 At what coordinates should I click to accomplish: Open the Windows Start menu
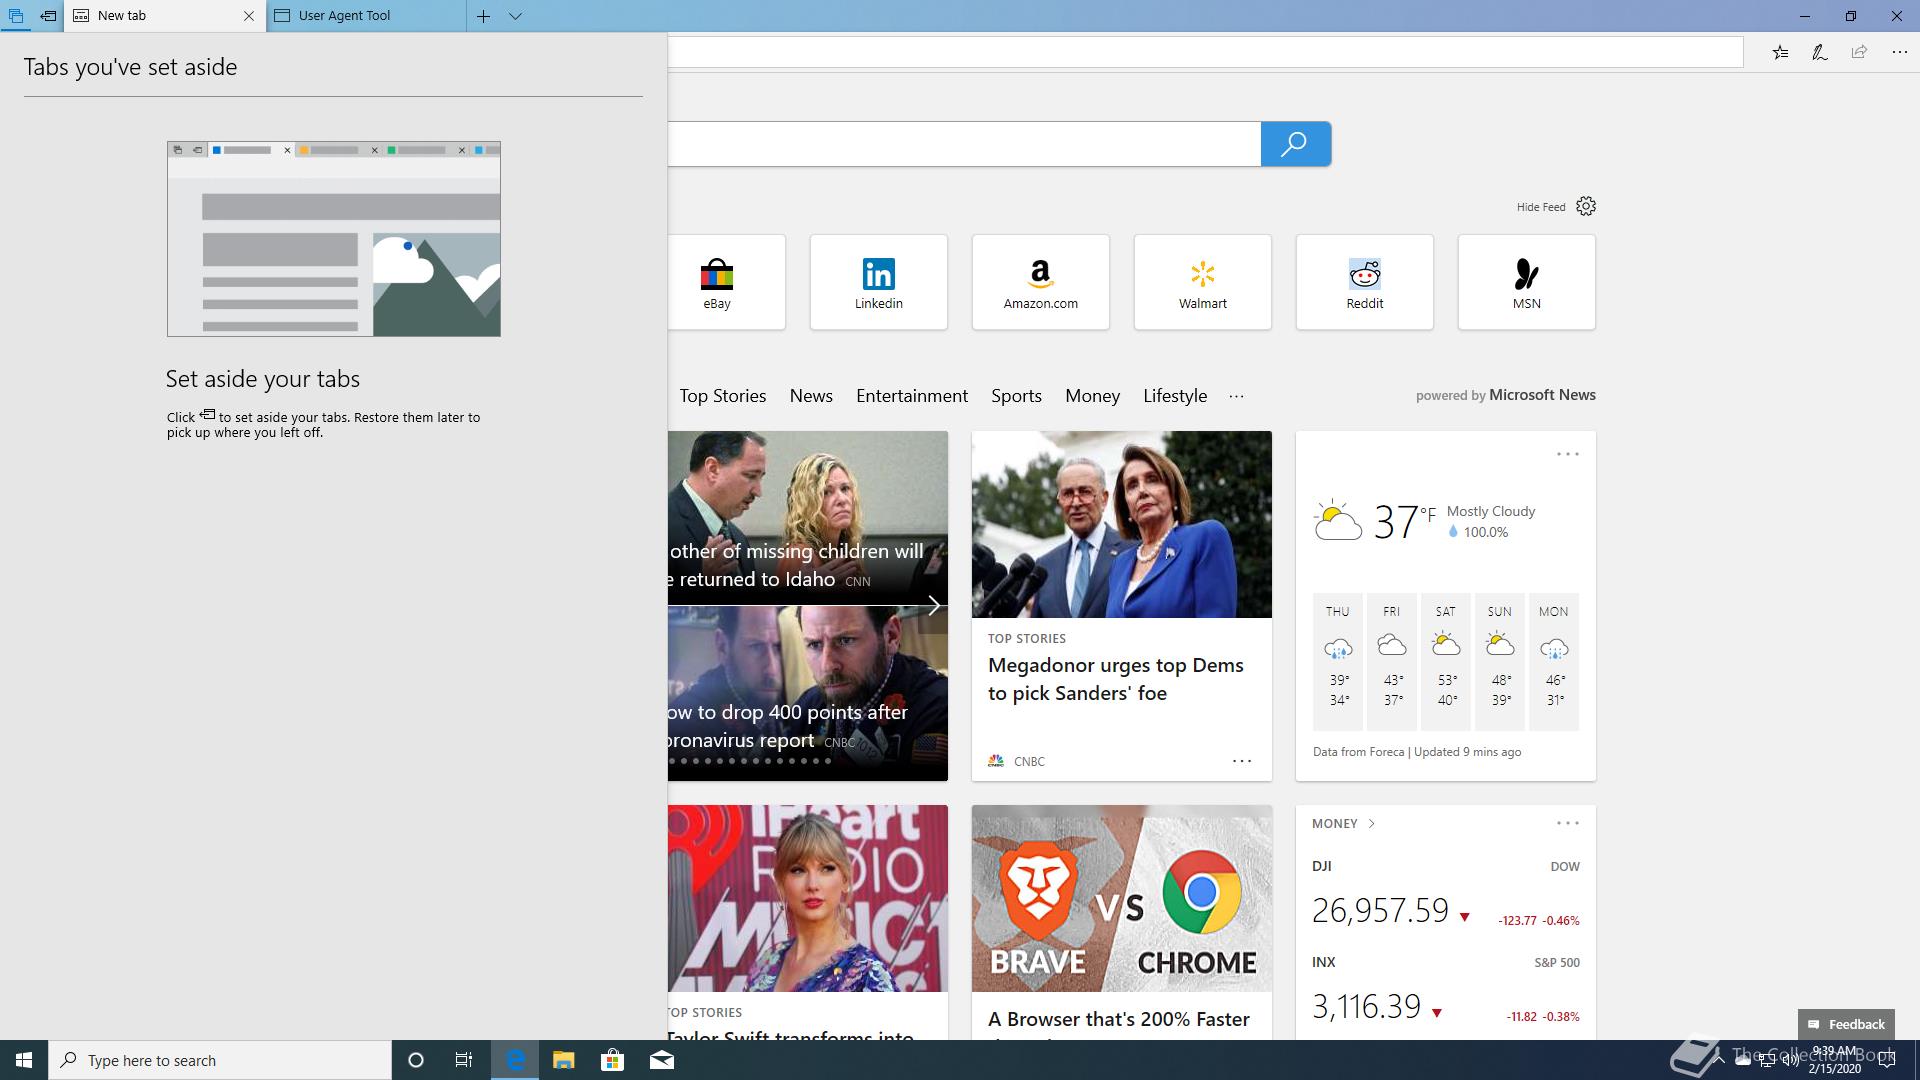tap(24, 1060)
